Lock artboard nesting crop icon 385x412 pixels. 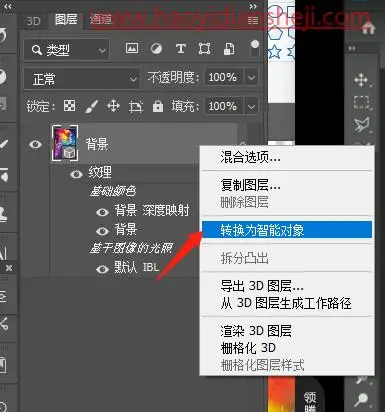pos(136,107)
